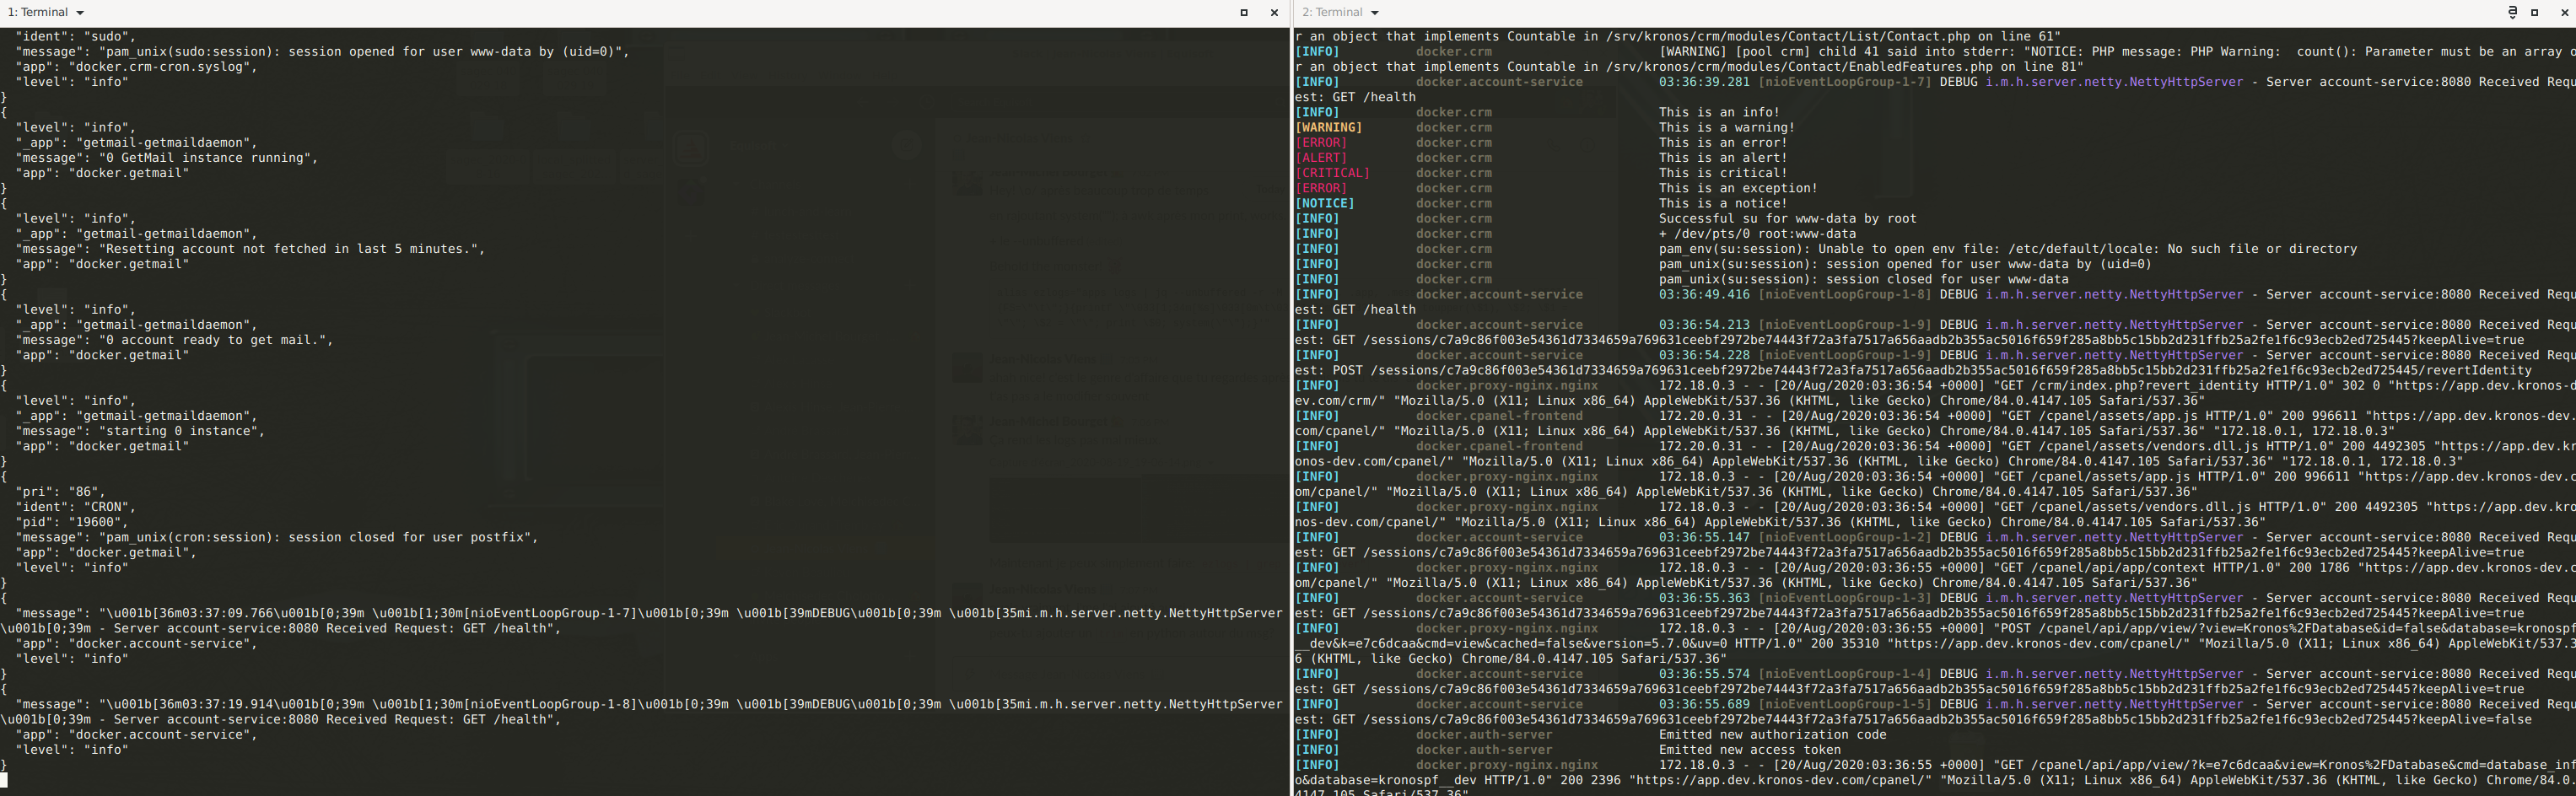Click "nioEventLoopGroup-1-4" thread name in terminal 2
Screen dimensions: 2576x796
coord(1845,674)
